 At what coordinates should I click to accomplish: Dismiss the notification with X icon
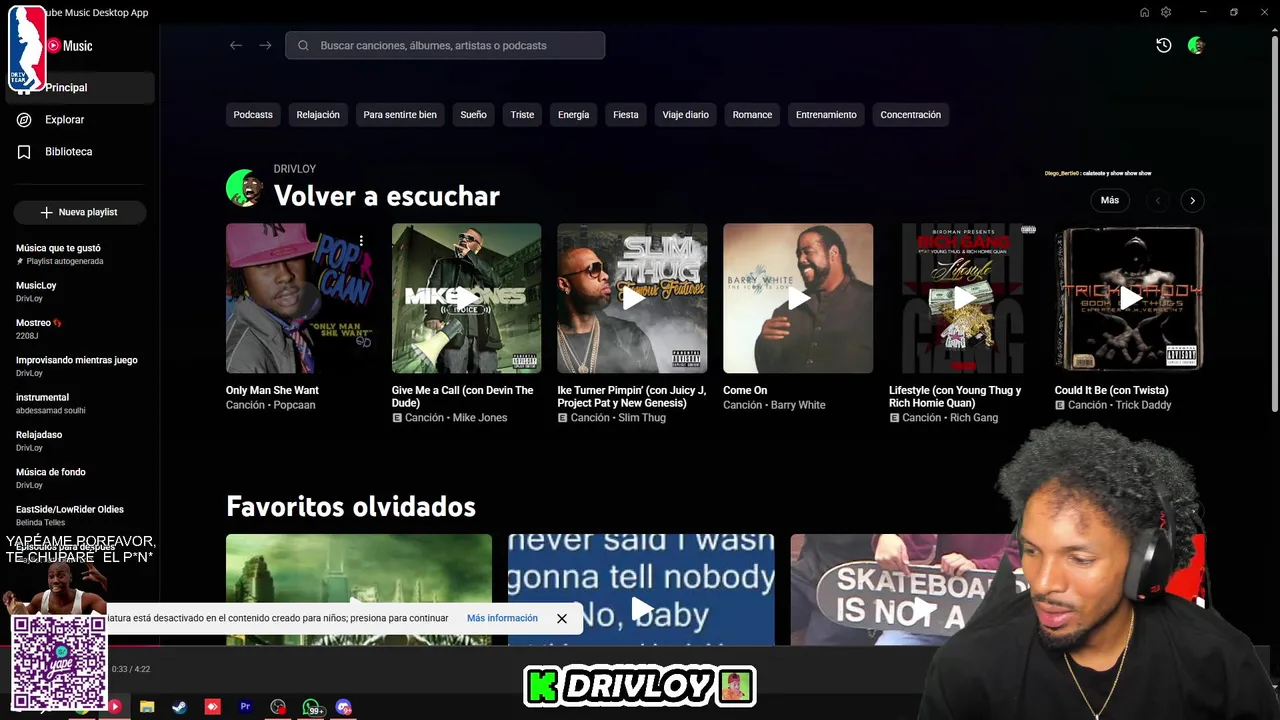click(562, 618)
